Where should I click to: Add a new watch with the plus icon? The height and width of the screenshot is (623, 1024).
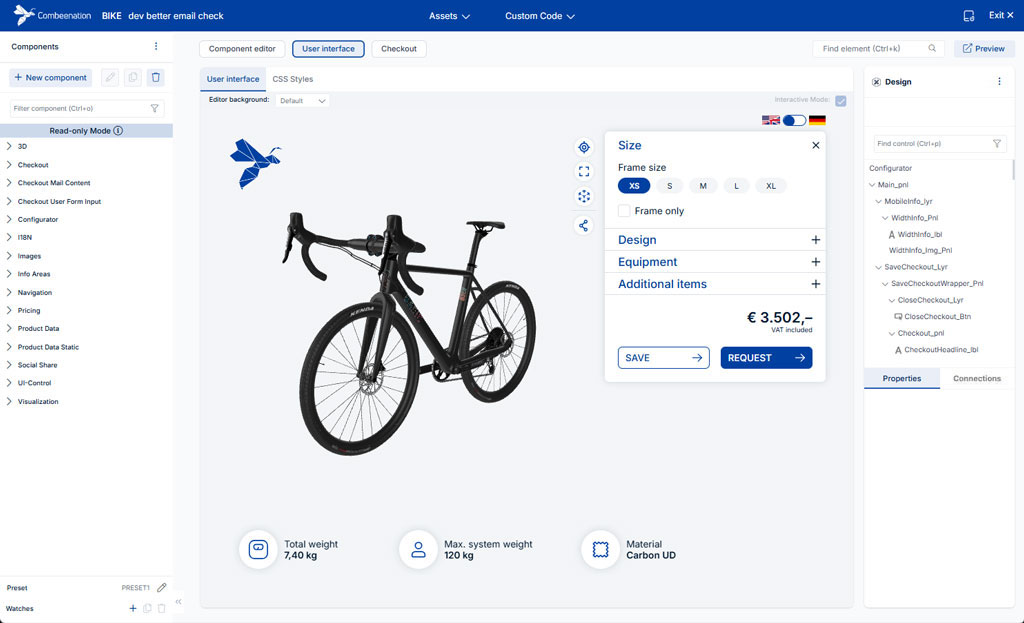click(x=132, y=607)
